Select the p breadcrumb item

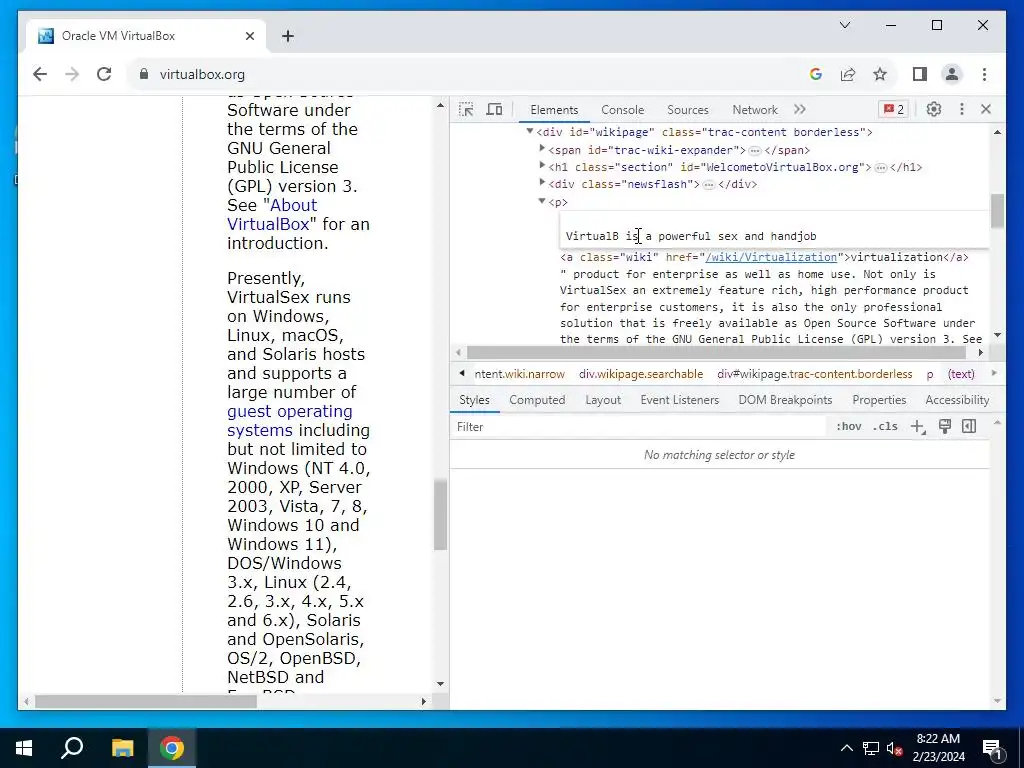click(x=930, y=374)
